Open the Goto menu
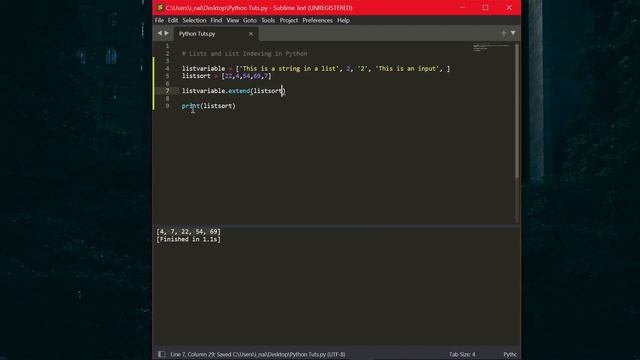The image size is (640, 360). [250, 20]
